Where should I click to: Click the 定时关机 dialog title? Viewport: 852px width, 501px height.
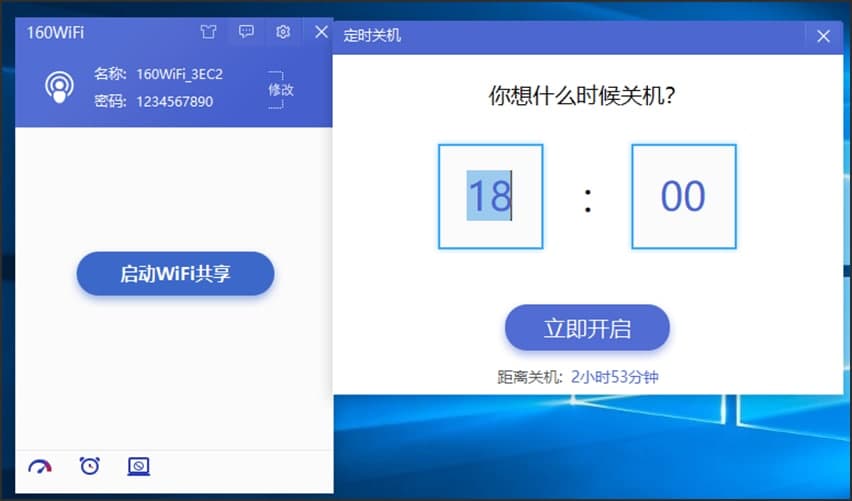tap(372, 35)
